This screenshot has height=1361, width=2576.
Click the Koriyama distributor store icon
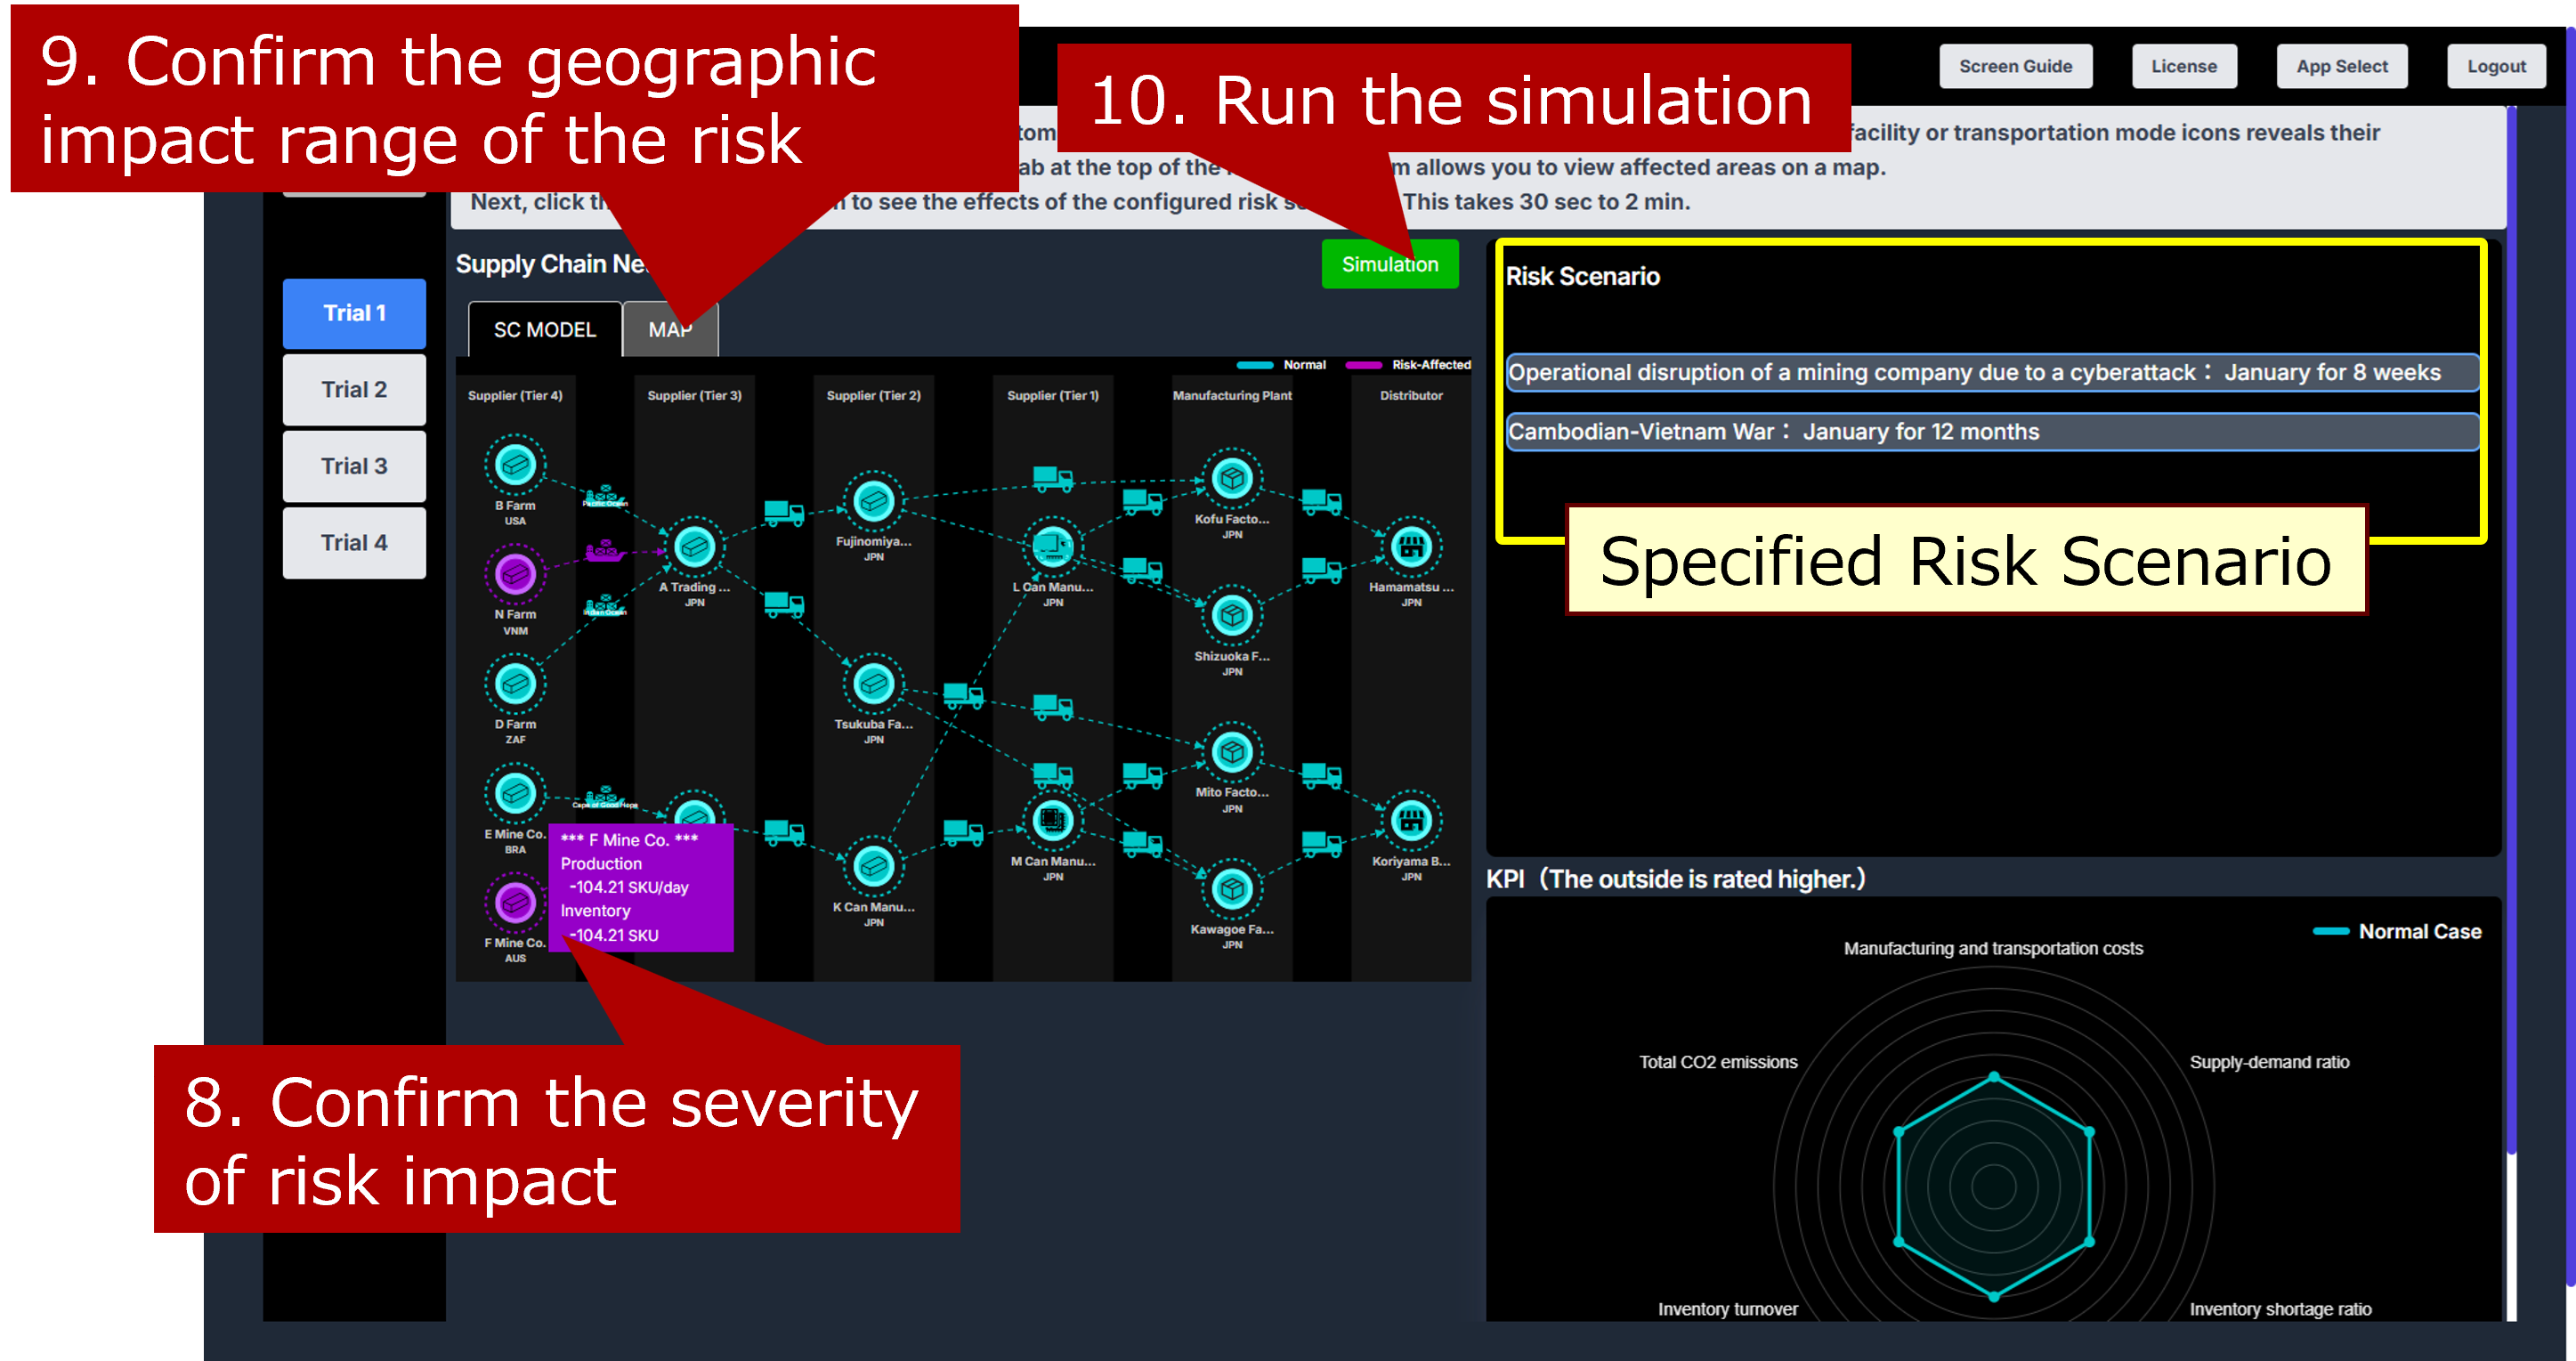click(x=1411, y=821)
